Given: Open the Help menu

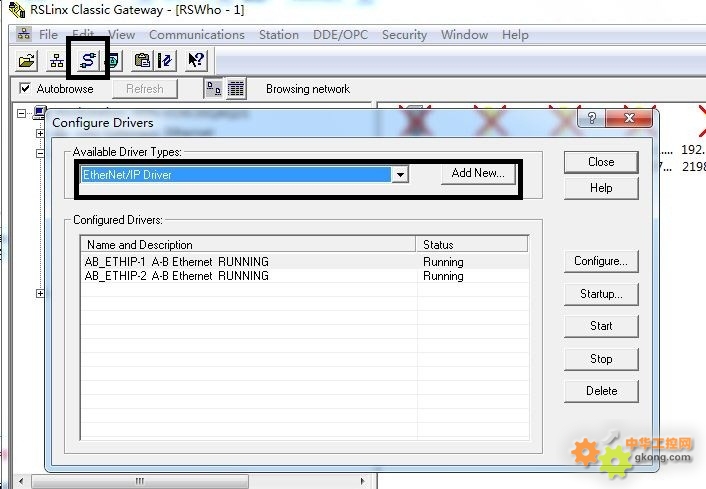Looking at the screenshot, I should [x=515, y=35].
